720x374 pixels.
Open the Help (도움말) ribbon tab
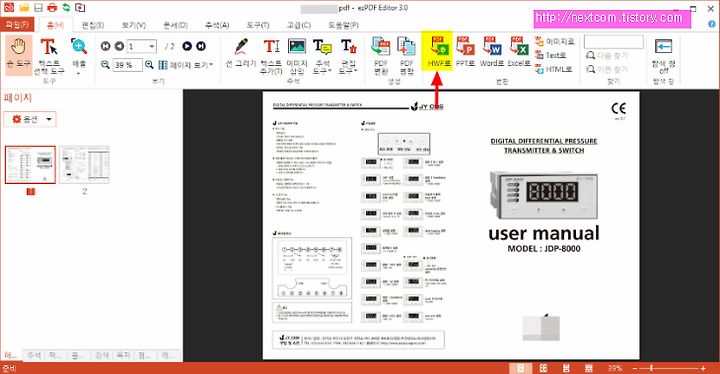tap(343, 25)
